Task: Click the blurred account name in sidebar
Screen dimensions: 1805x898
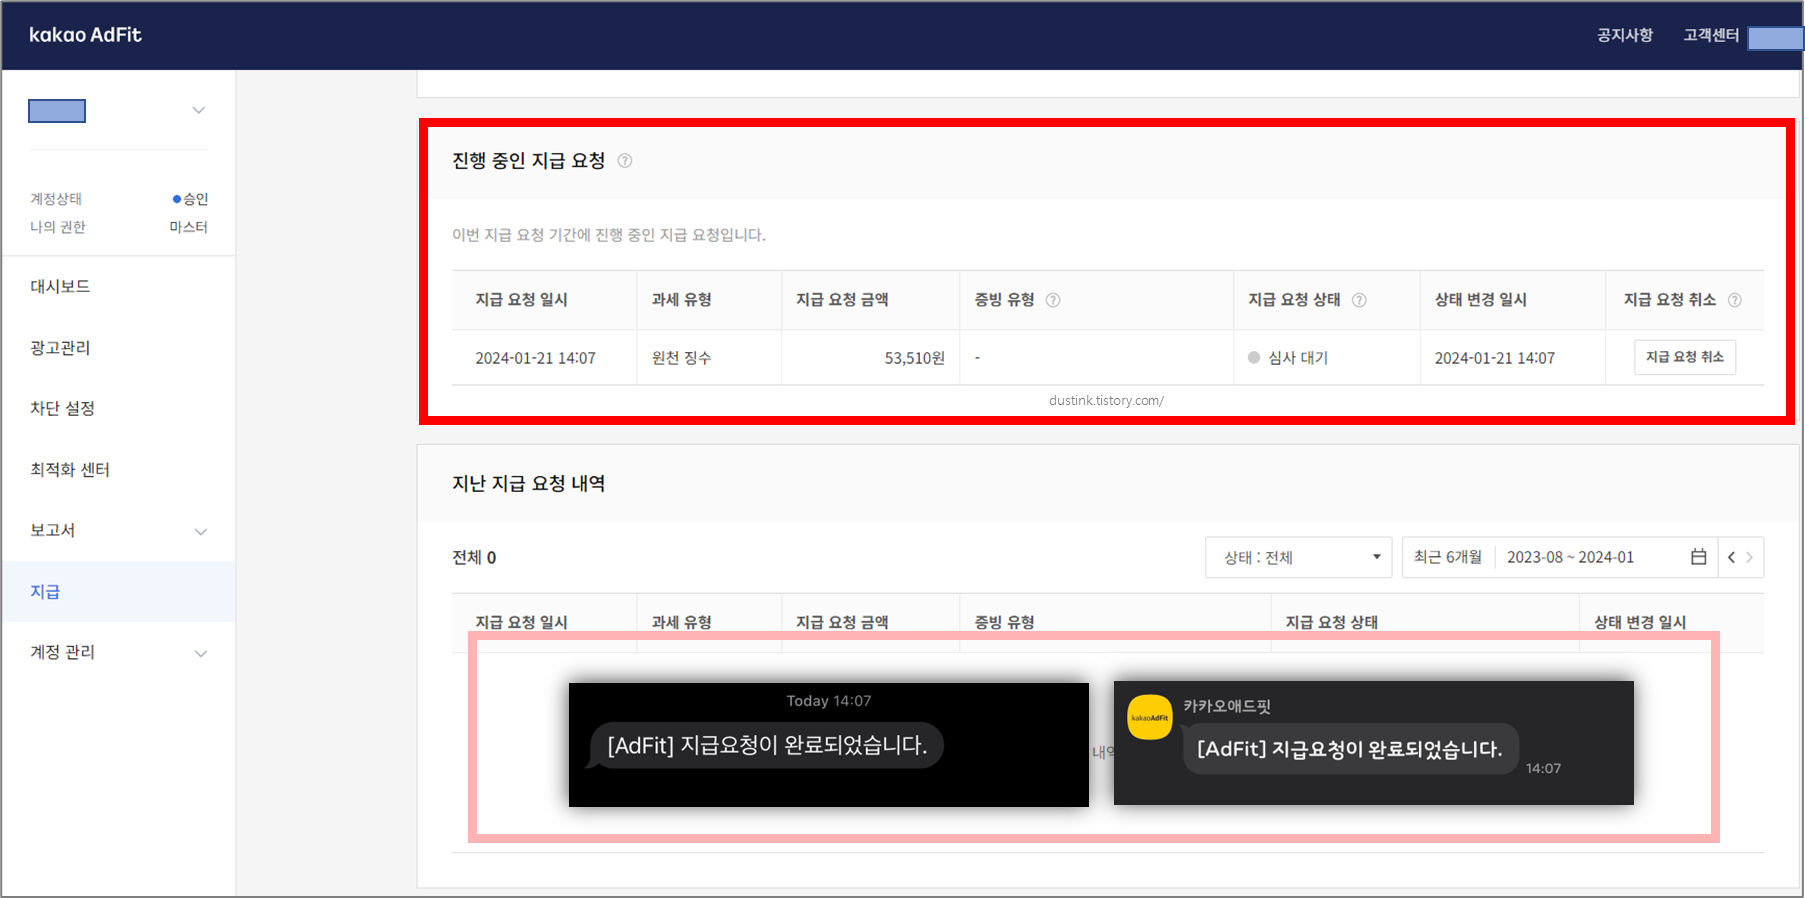Action: [x=57, y=111]
